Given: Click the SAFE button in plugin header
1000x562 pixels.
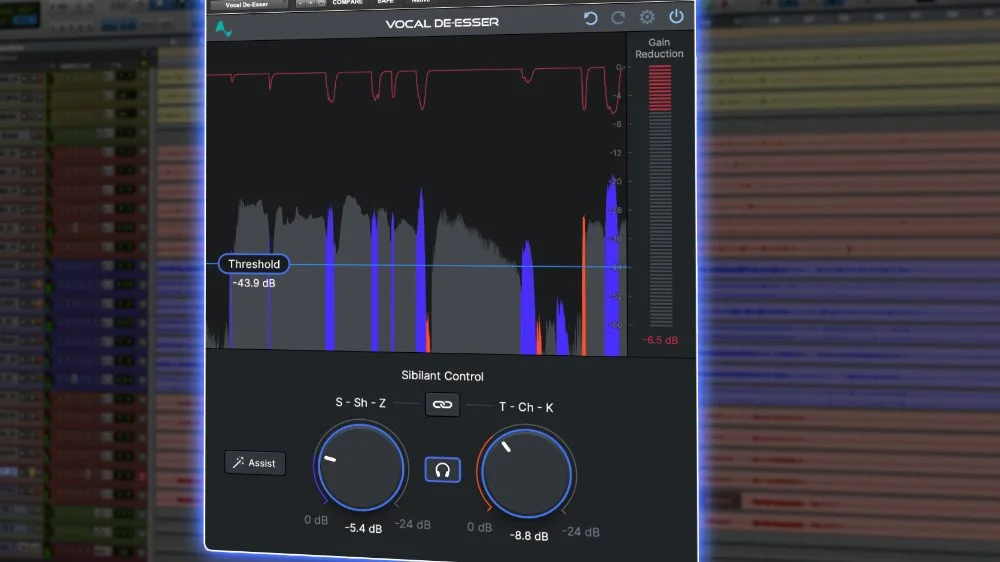Looking at the screenshot, I should click(x=385, y=3).
